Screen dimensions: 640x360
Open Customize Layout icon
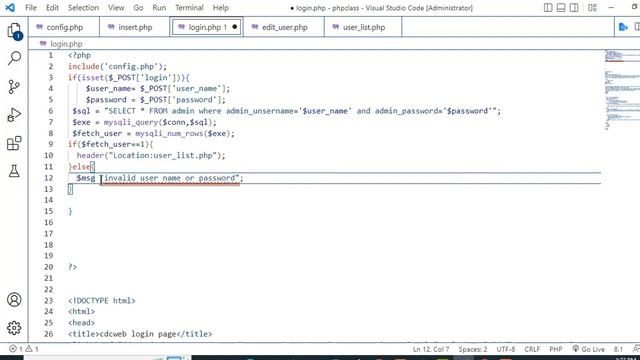(592, 8)
